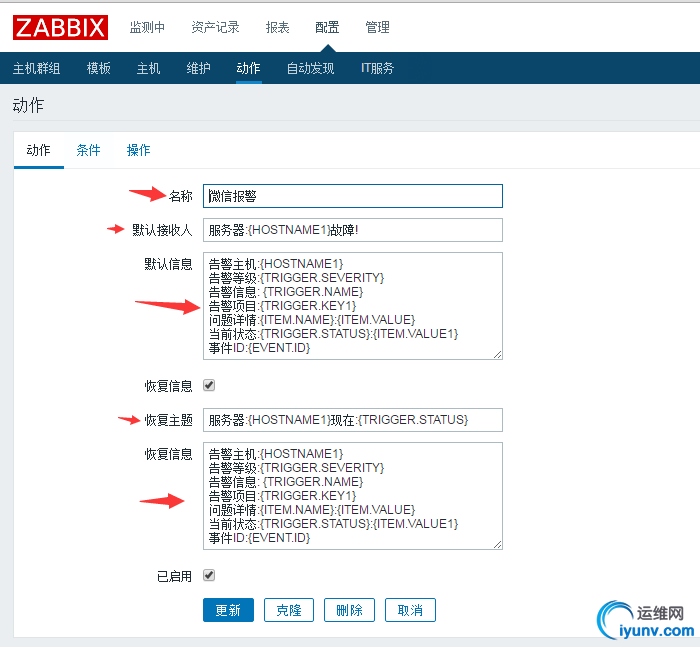Screen dimensions: 700x647
Task: Switch to the 操作 tab
Action: coord(138,150)
